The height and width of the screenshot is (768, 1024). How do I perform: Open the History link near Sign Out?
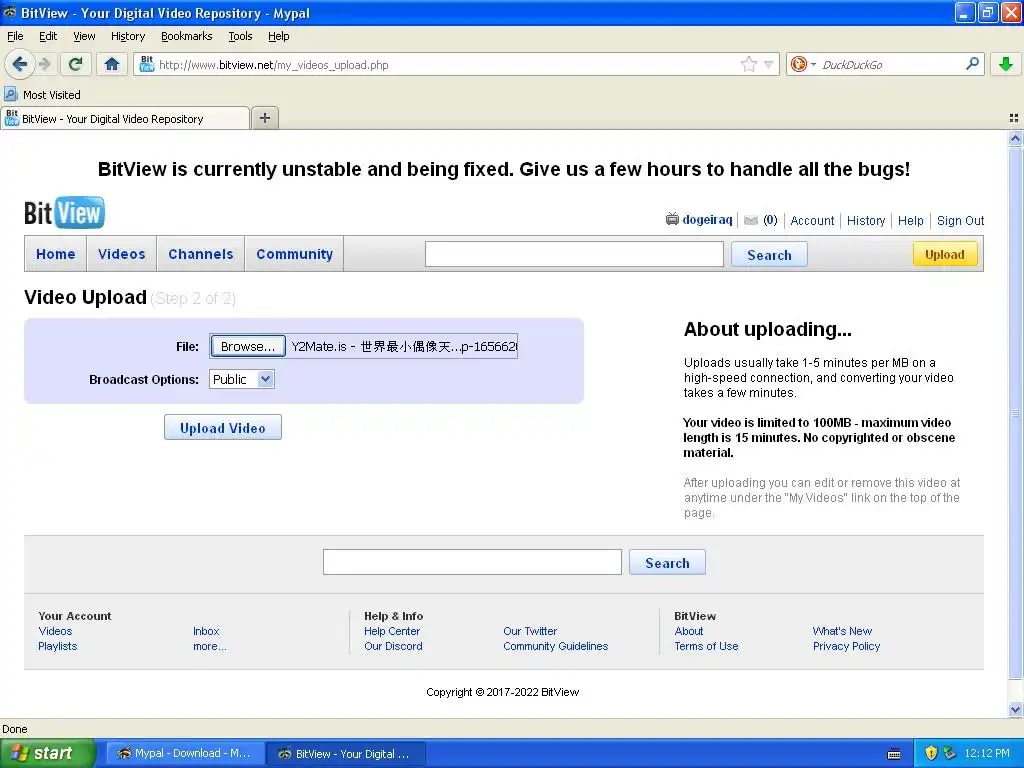tap(866, 221)
